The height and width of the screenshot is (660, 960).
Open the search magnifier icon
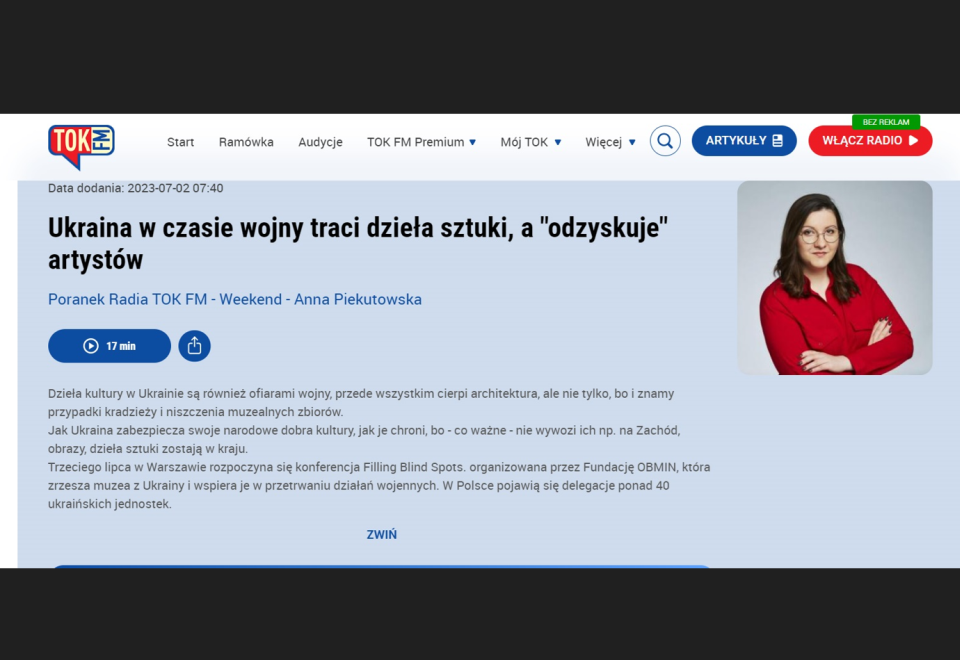click(665, 141)
